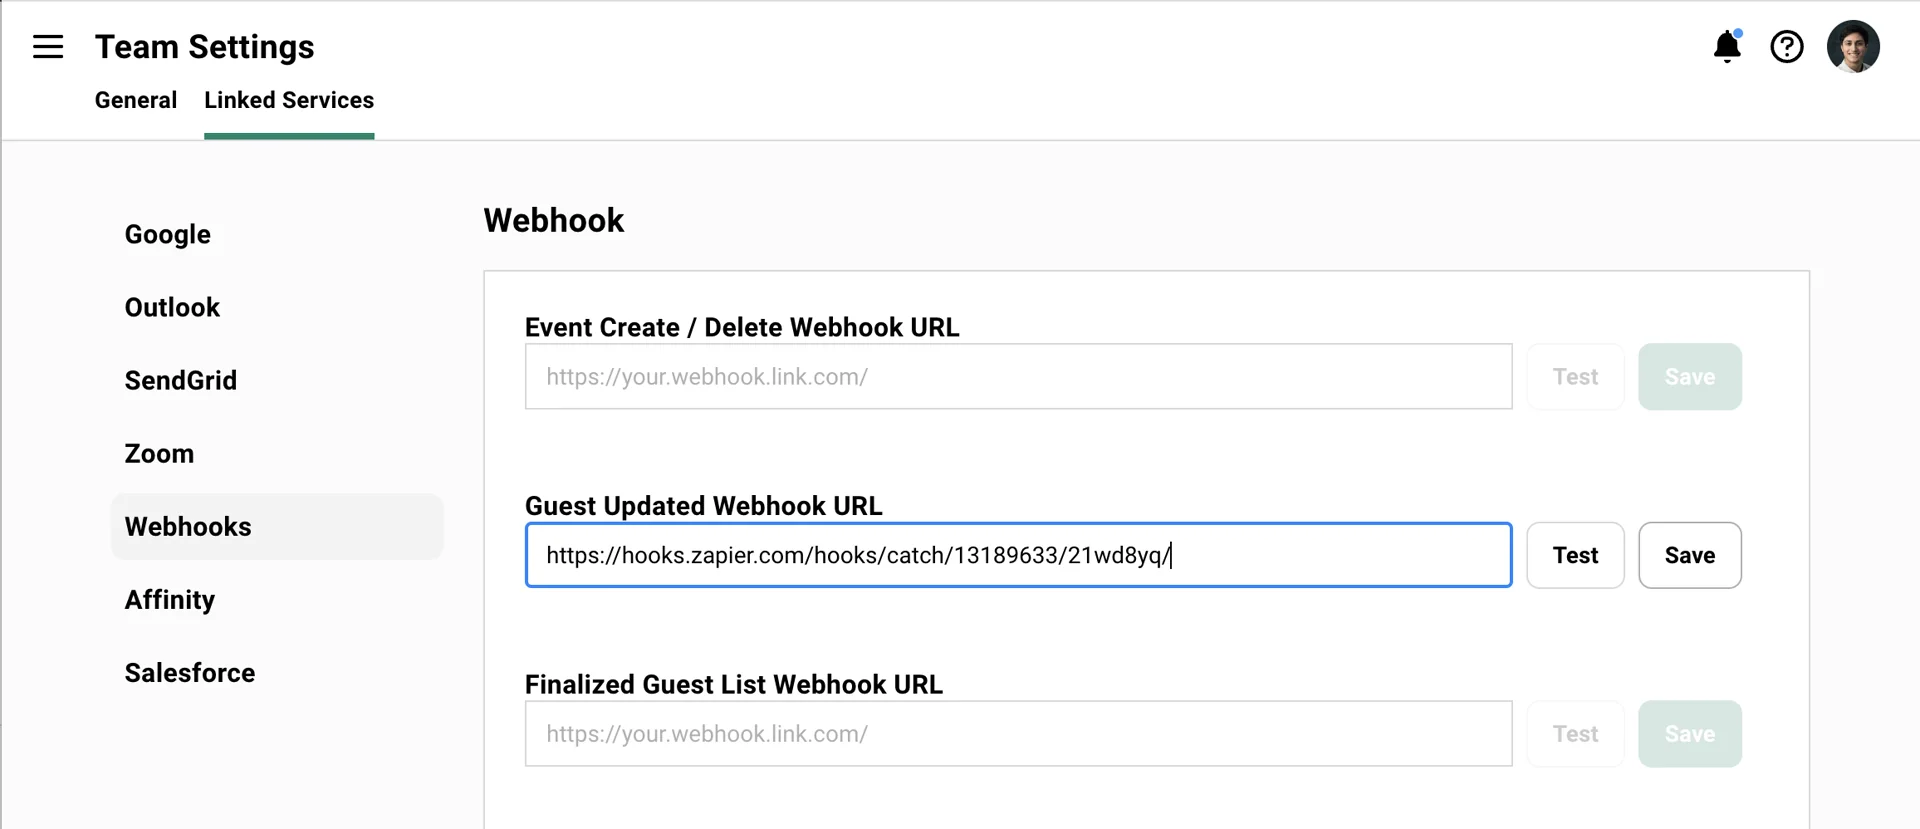The image size is (1920, 829).
Task: Open the hamburger navigation menu
Action: (47, 46)
